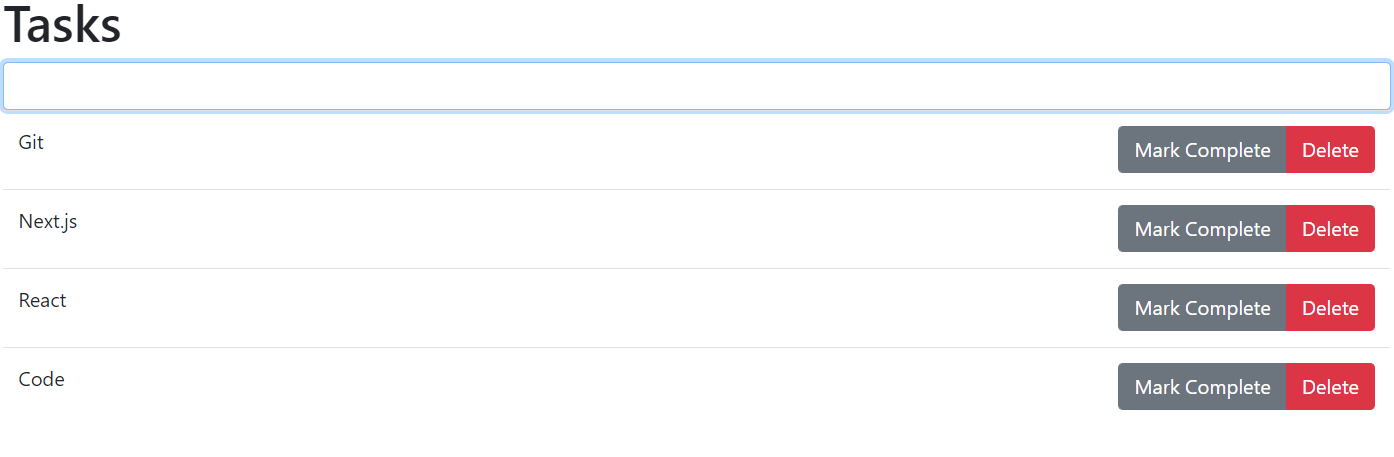Click the Git task name text
Image resolution: width=1394 pixels, height=457 pixels.
pyautogui.click(x=31, y=142)
